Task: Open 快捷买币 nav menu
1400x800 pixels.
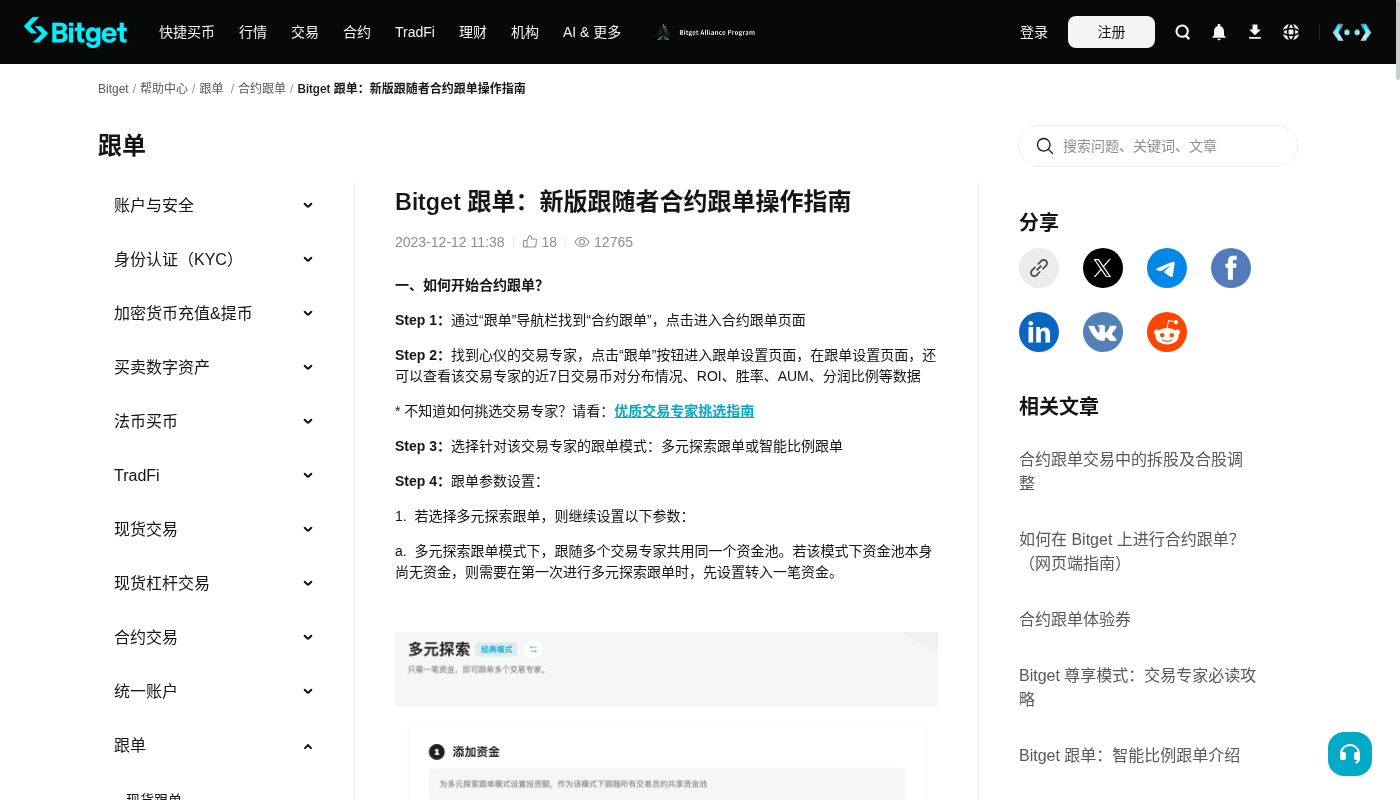Action: click(187, 32)
